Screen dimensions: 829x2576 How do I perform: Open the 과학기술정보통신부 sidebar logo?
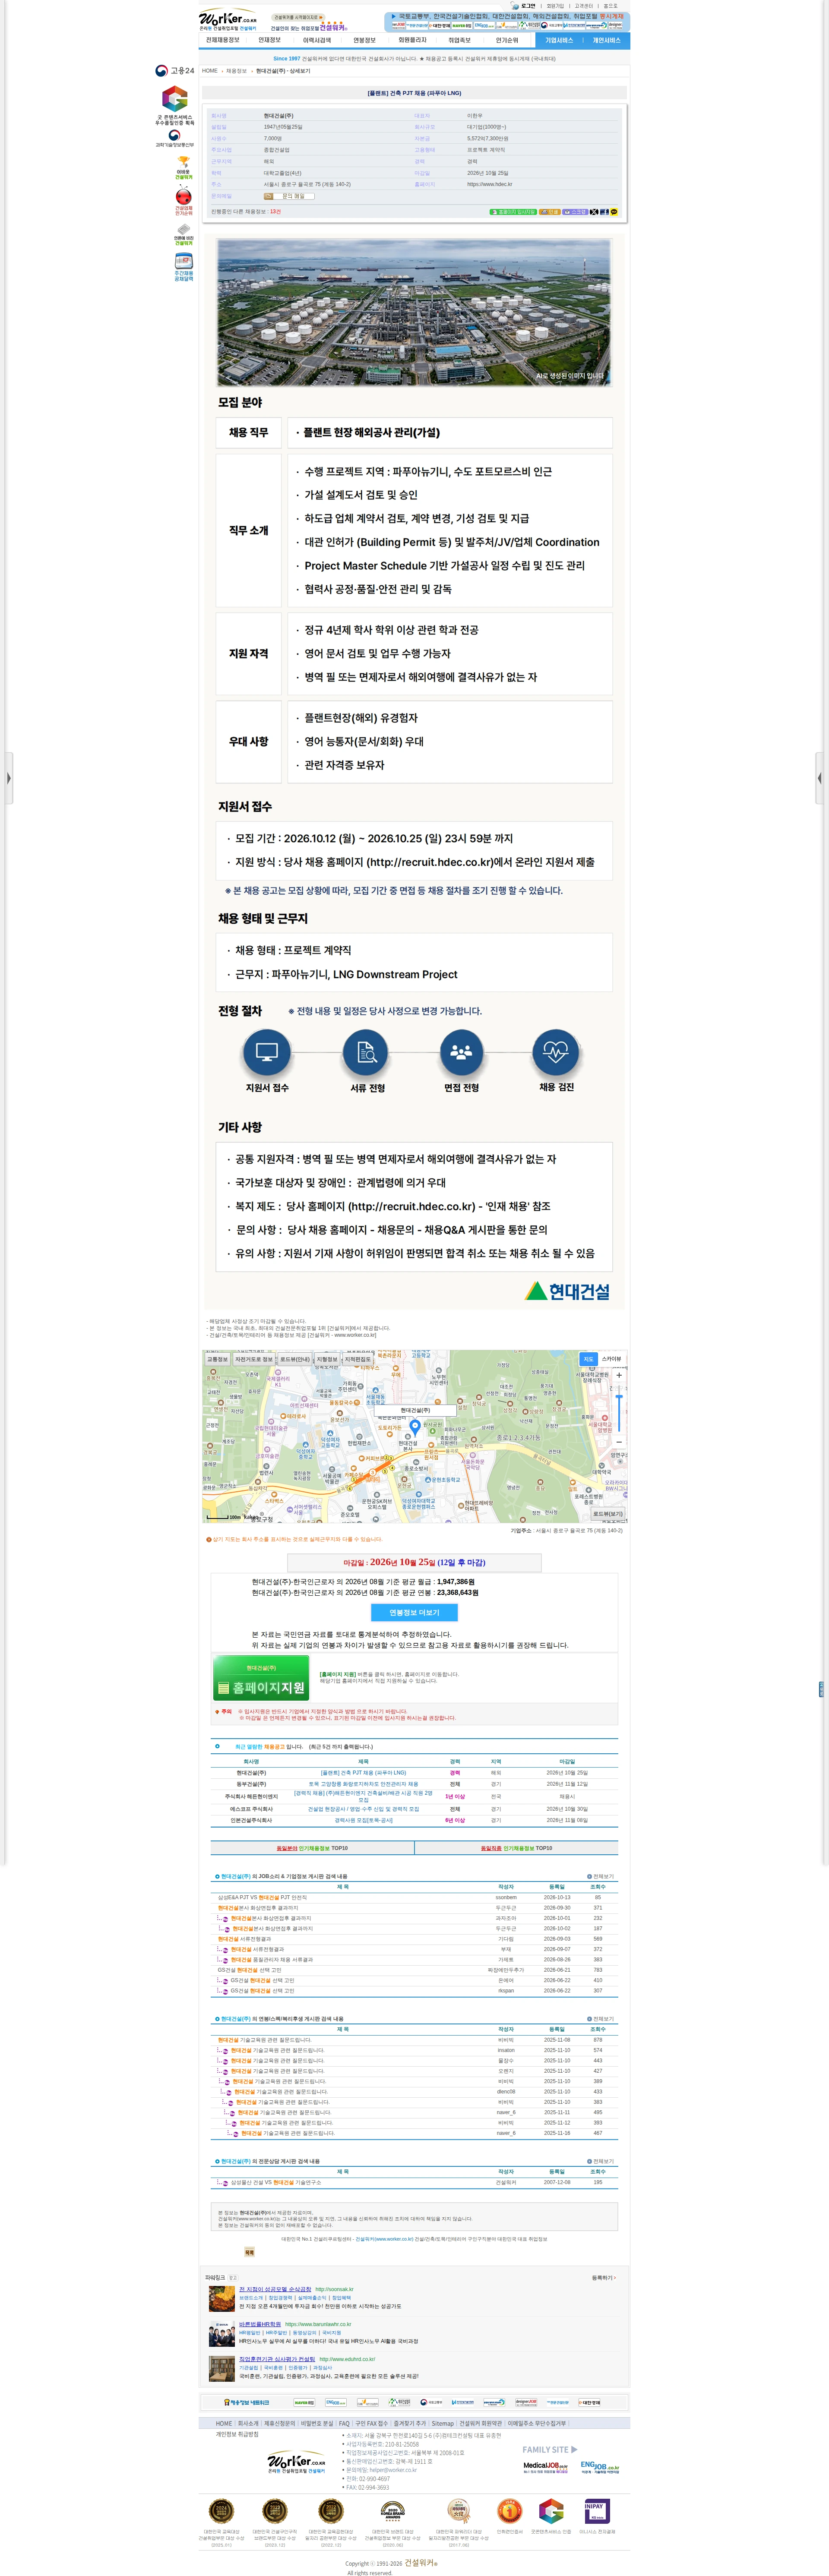175,139
